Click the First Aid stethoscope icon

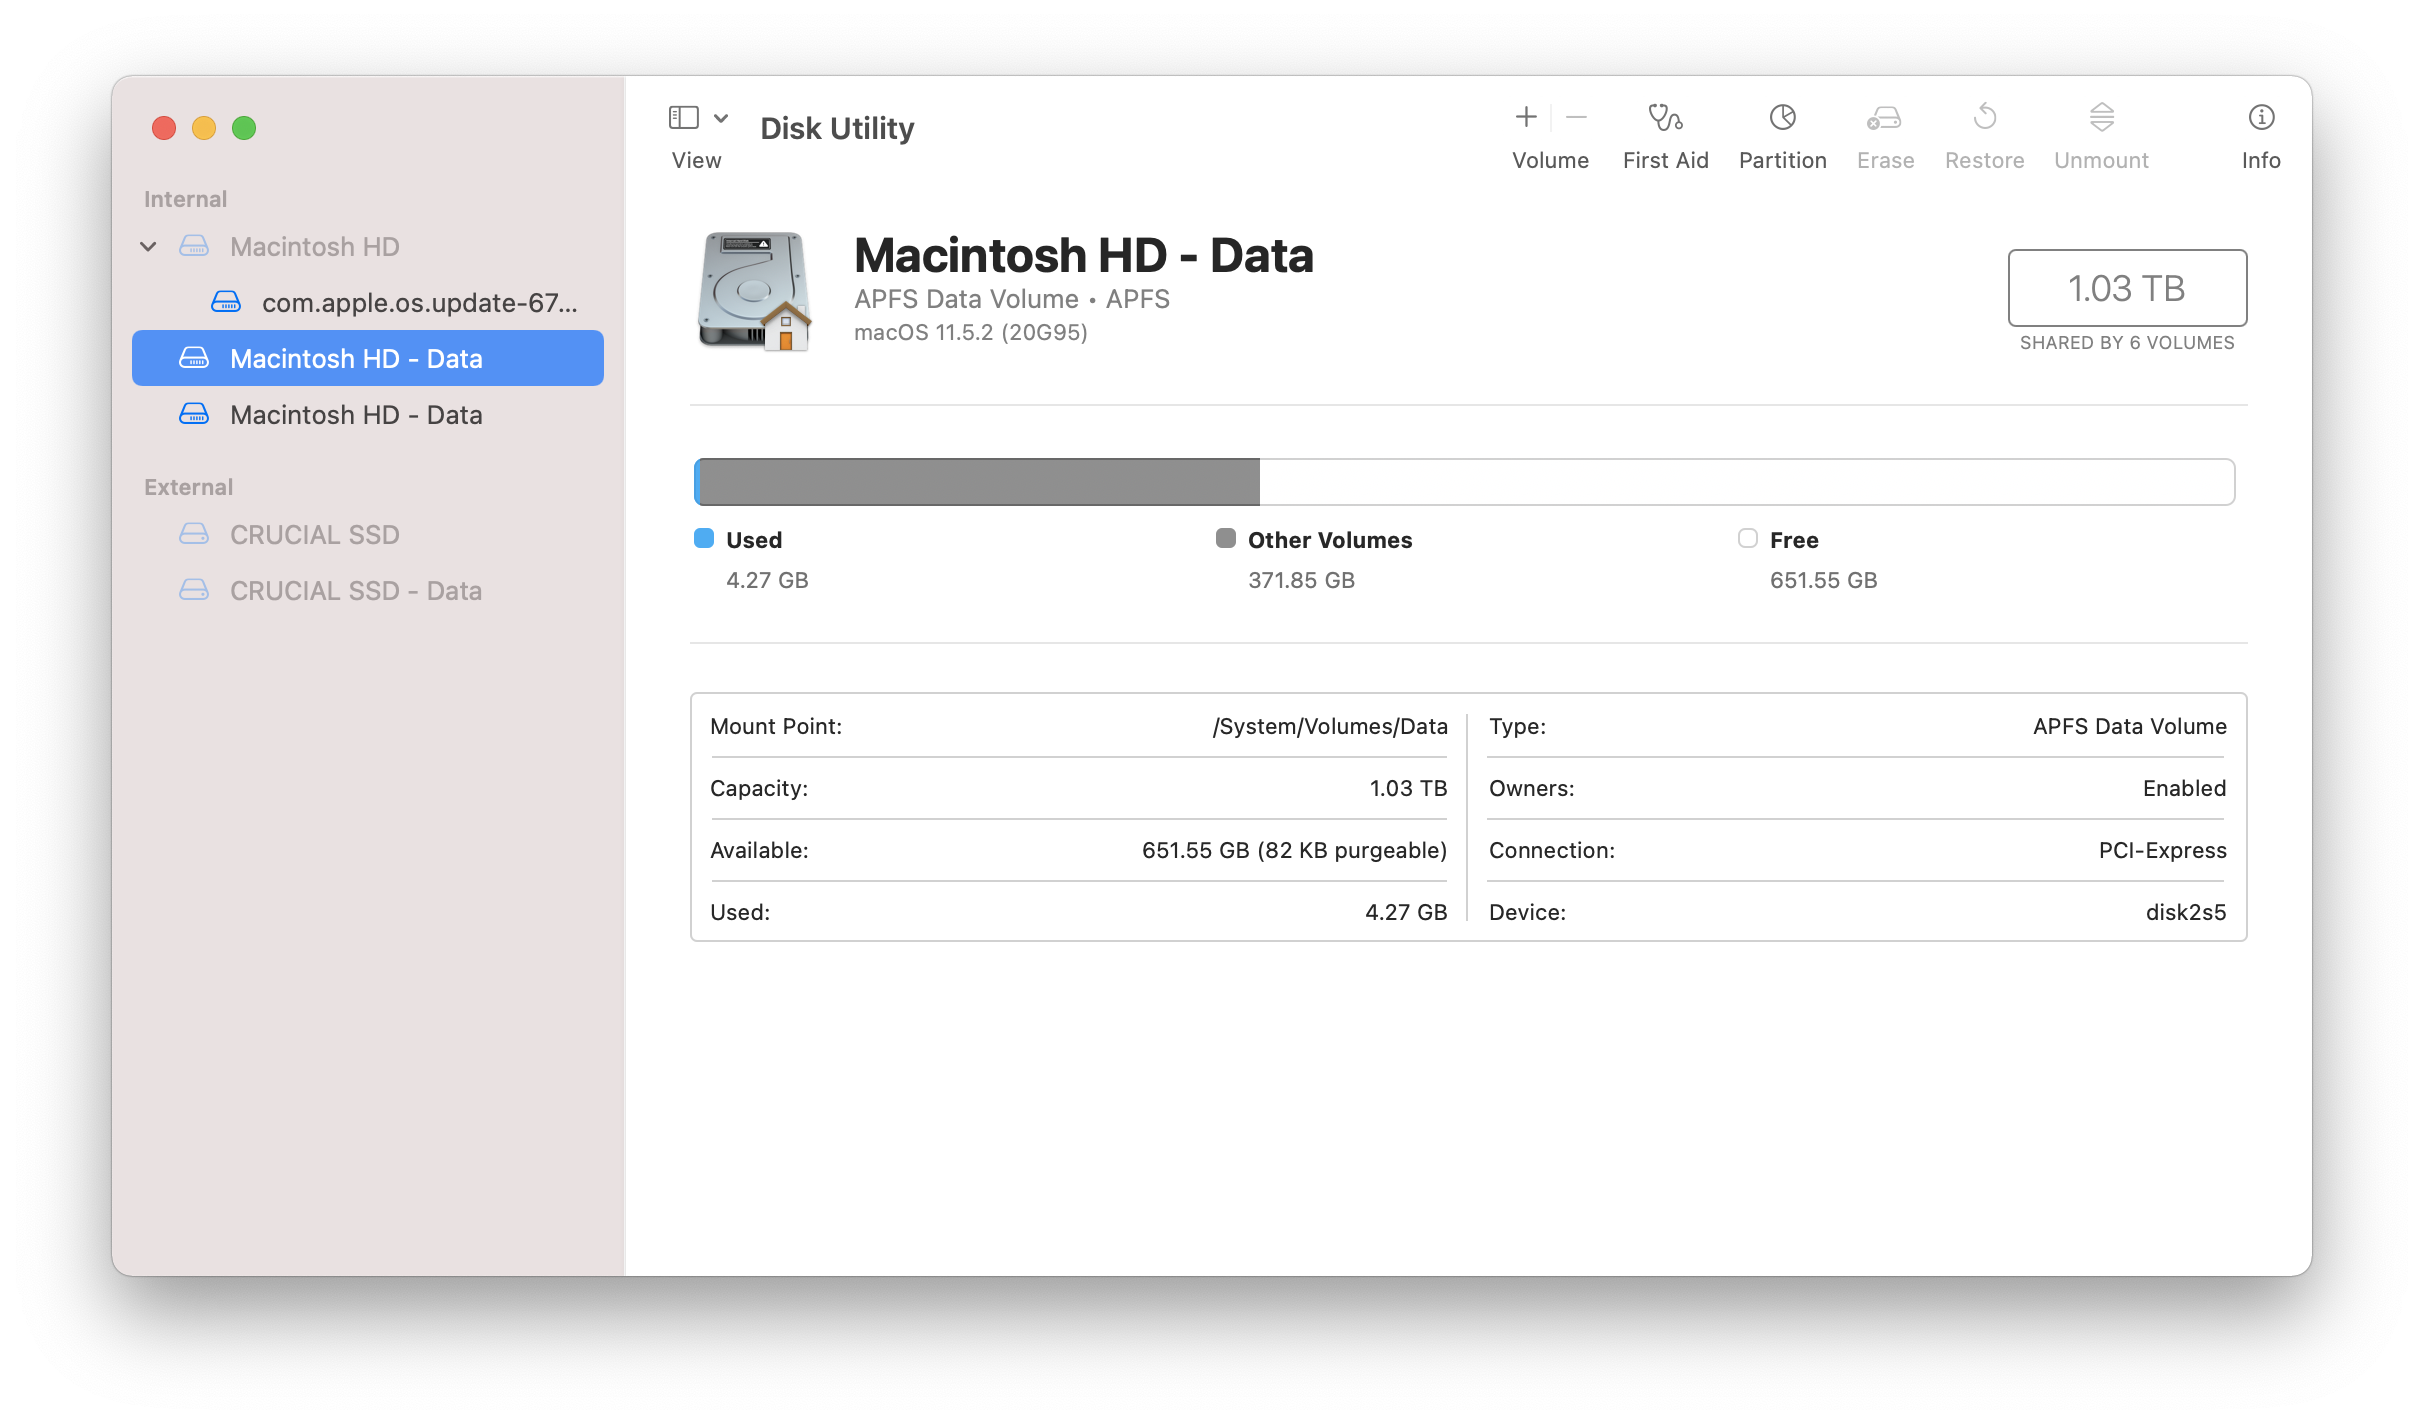[1665, 118]
